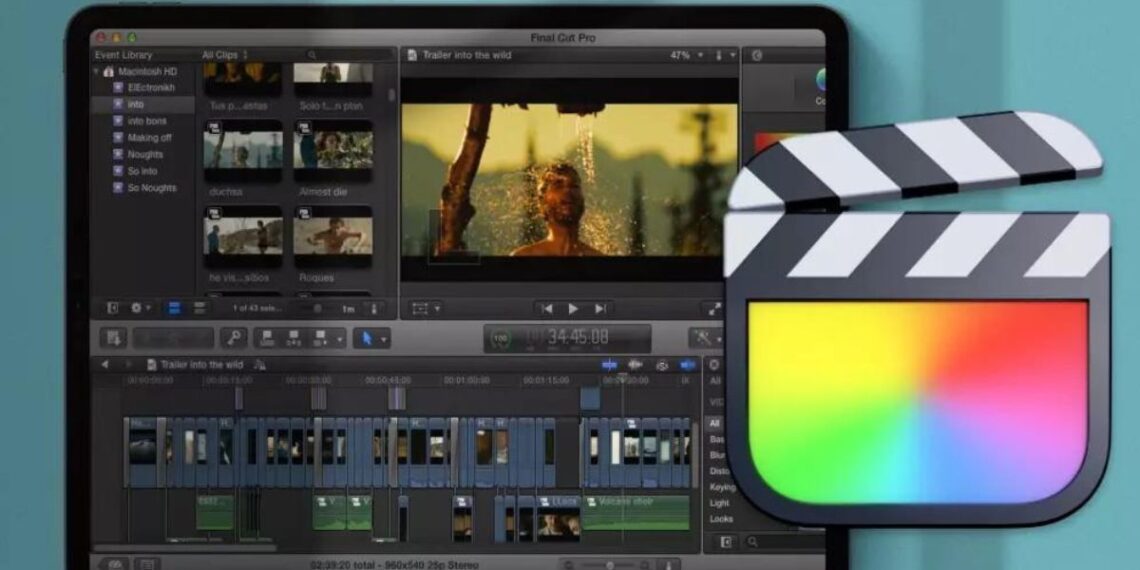Viewport: 1140px width, 570px height.
Task: Click the timeline history back arrow
Action: click(105, 364)
